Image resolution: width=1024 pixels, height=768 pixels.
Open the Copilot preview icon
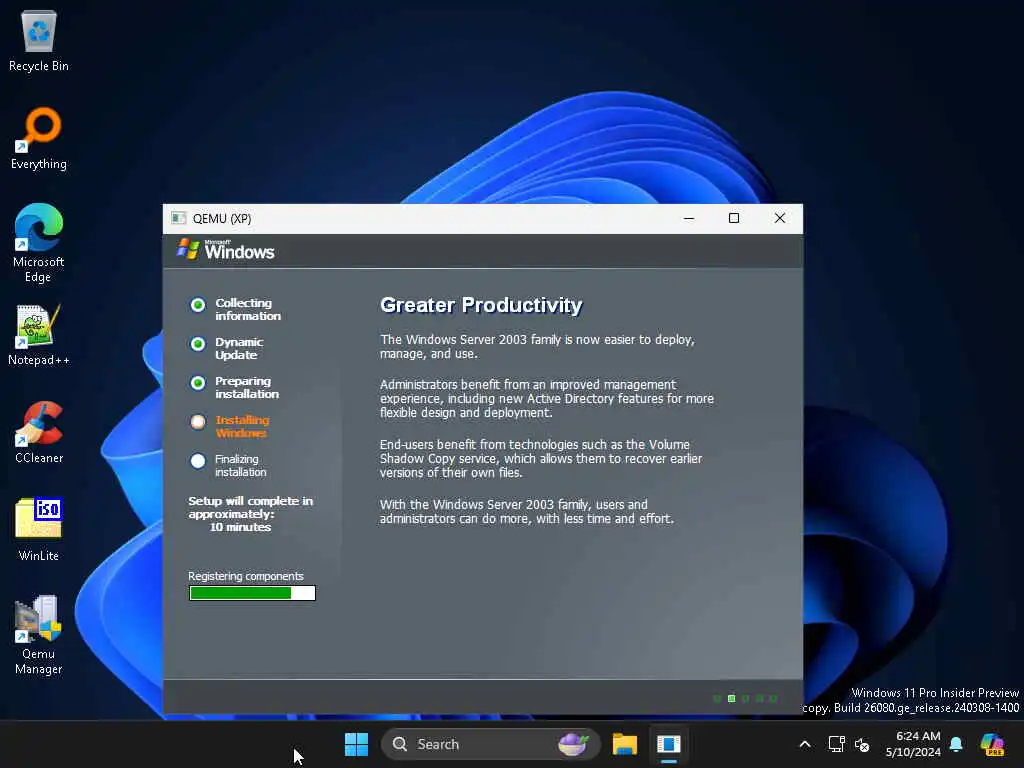992,744
